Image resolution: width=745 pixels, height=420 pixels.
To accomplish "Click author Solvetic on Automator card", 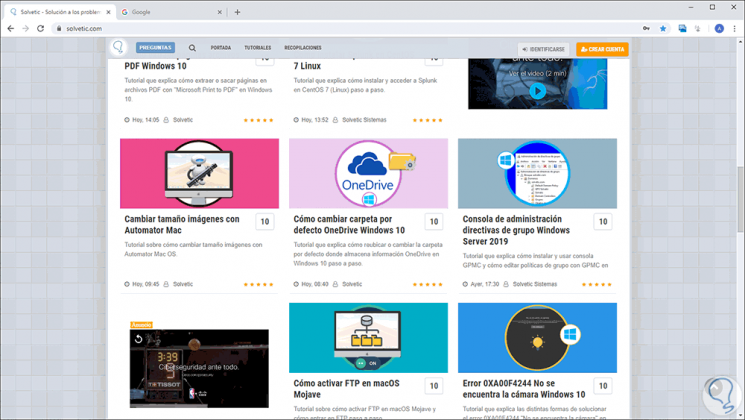I will [183, 284].
